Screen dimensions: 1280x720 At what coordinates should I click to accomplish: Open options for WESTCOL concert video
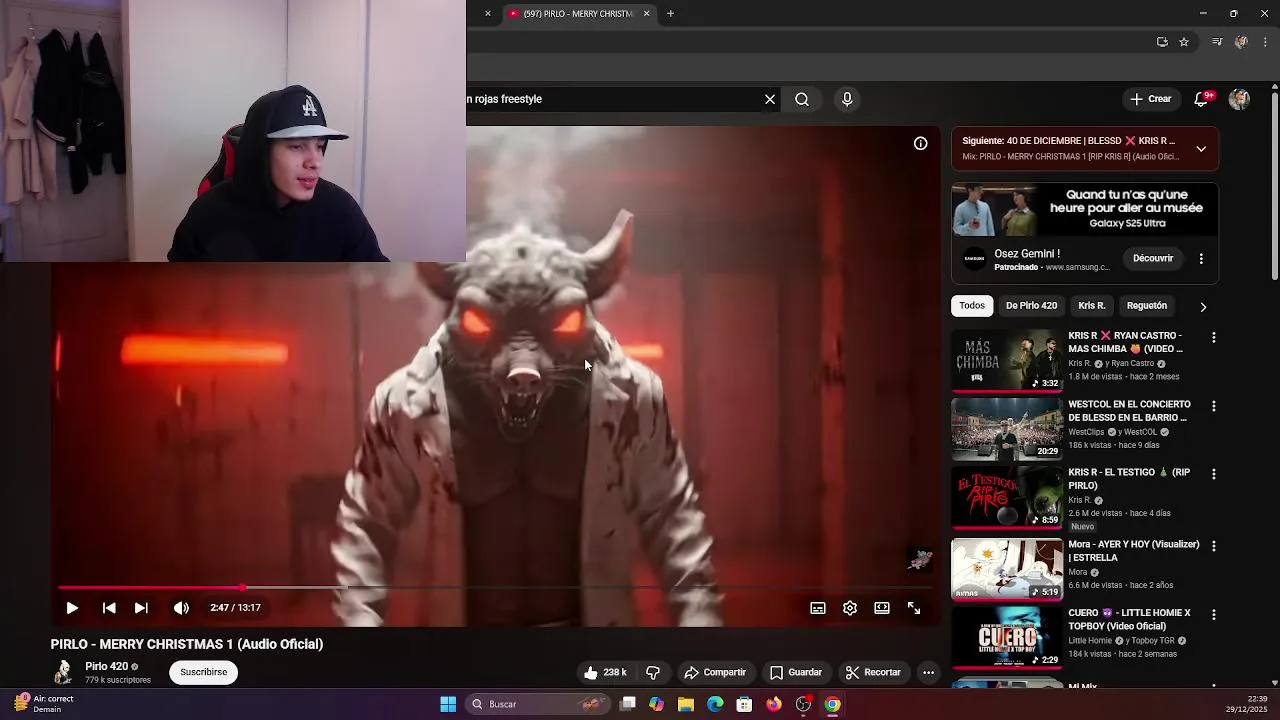[x=1214, y=406]
